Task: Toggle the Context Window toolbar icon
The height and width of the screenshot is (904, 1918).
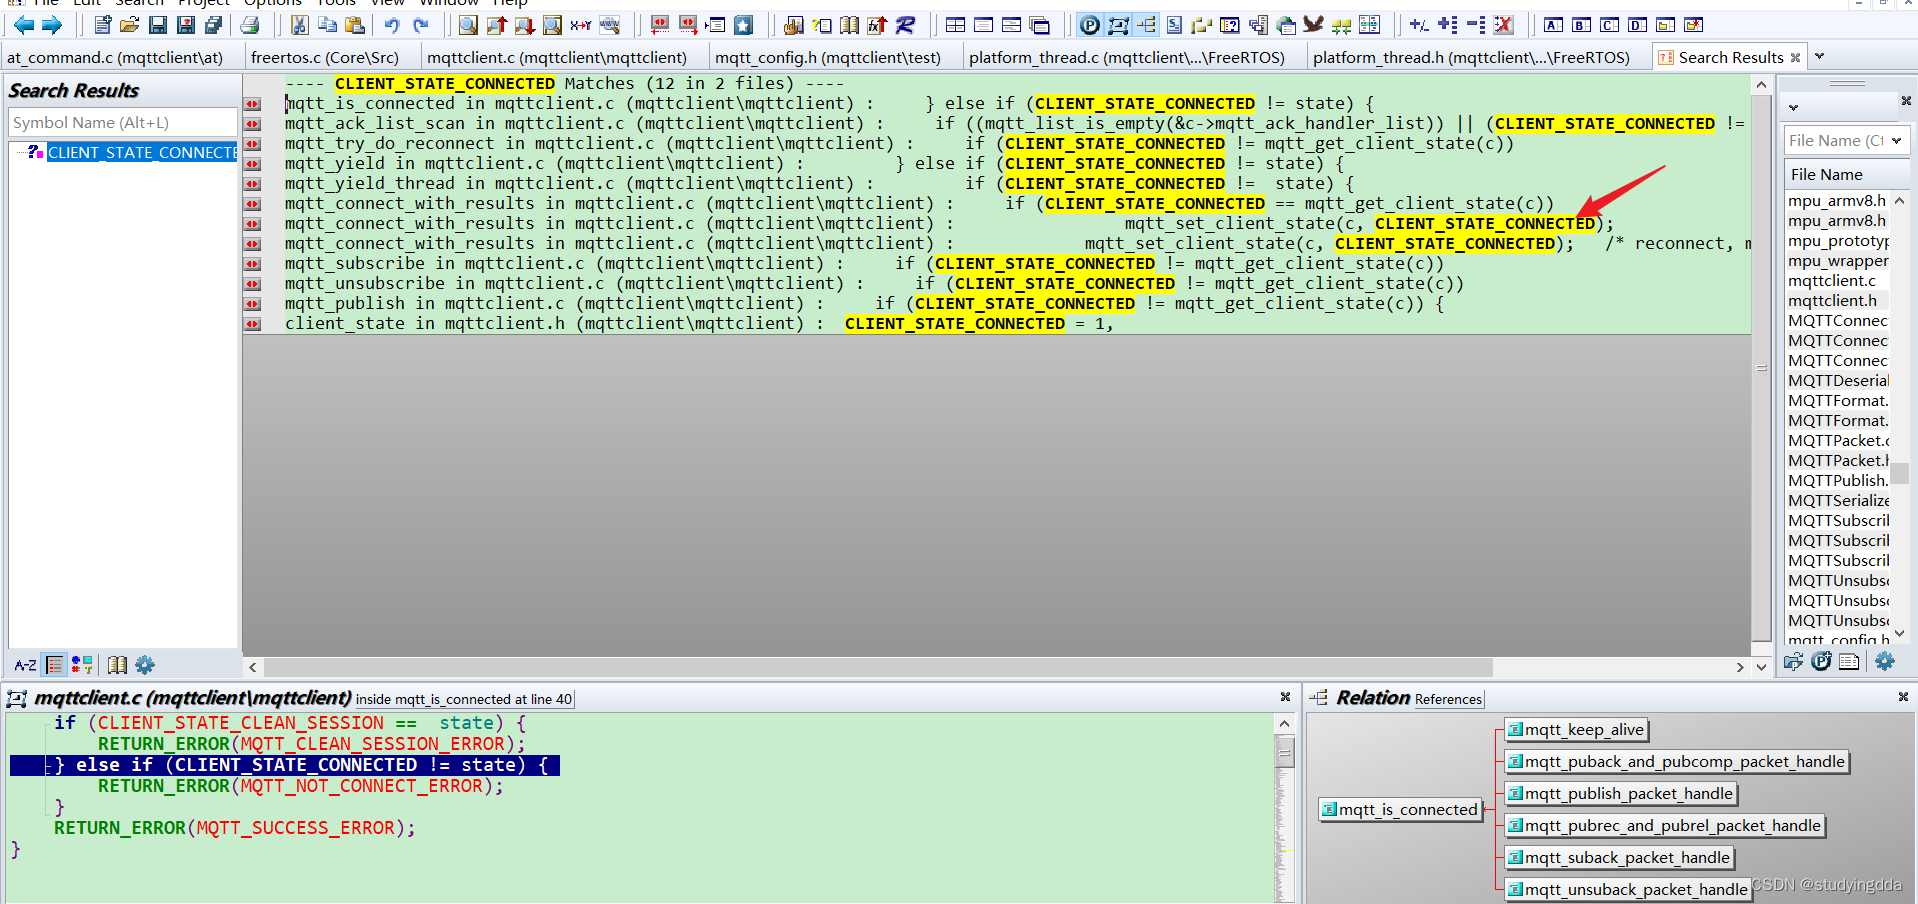Action: click(x=1118, y=25)
